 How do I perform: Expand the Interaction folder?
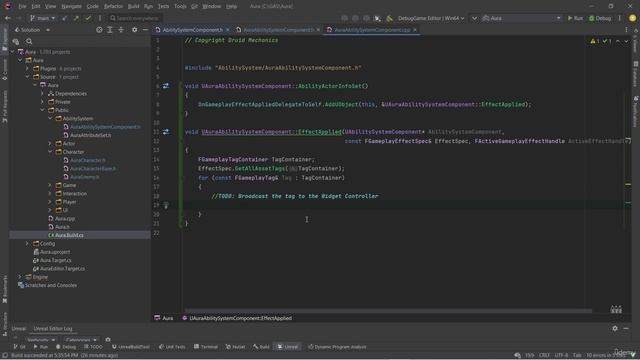coord(50,193)
